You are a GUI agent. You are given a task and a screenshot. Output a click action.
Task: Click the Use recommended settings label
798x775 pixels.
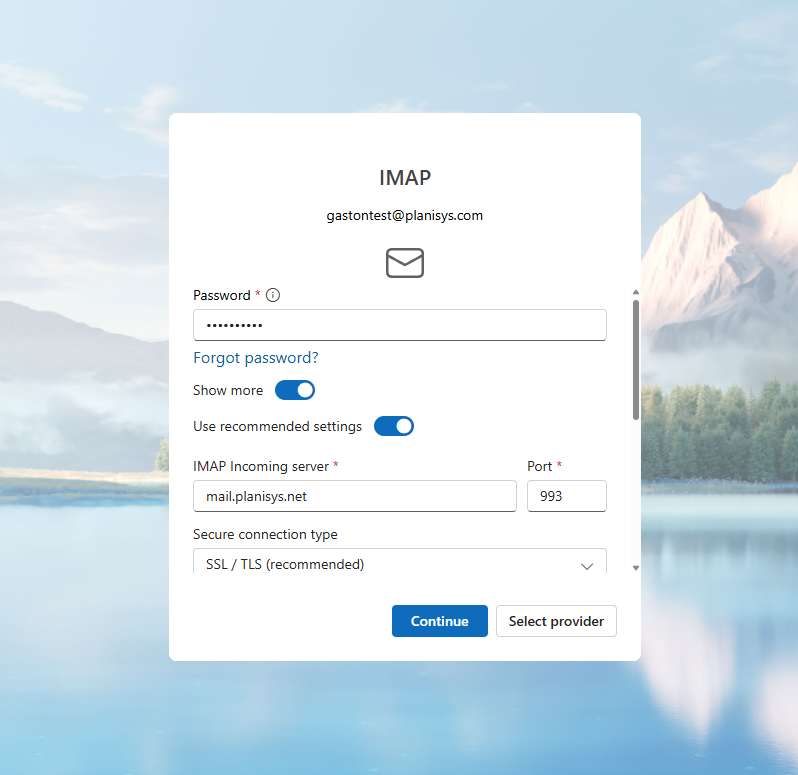[277, 426]
